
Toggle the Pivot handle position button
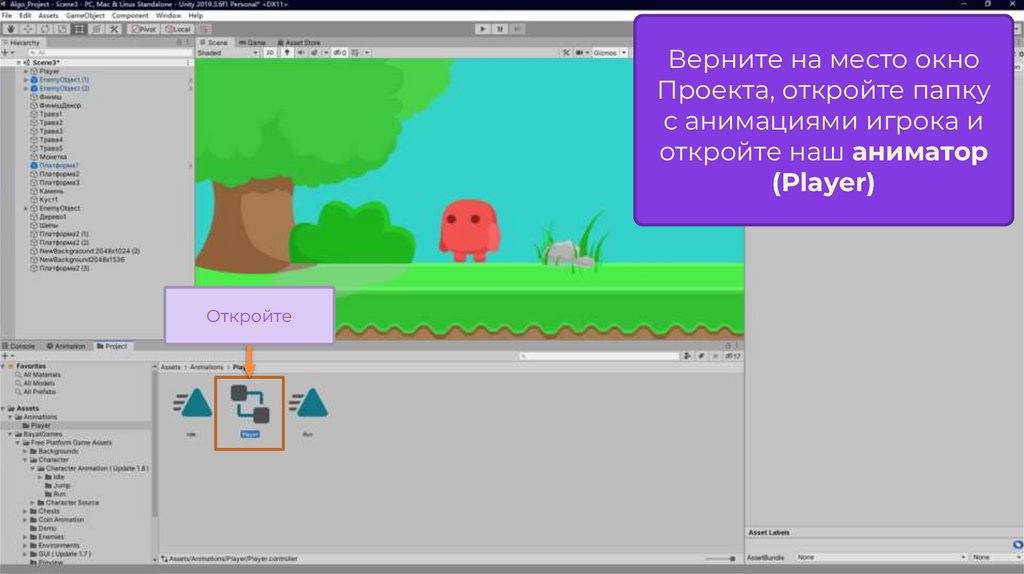tap(144, 29)
